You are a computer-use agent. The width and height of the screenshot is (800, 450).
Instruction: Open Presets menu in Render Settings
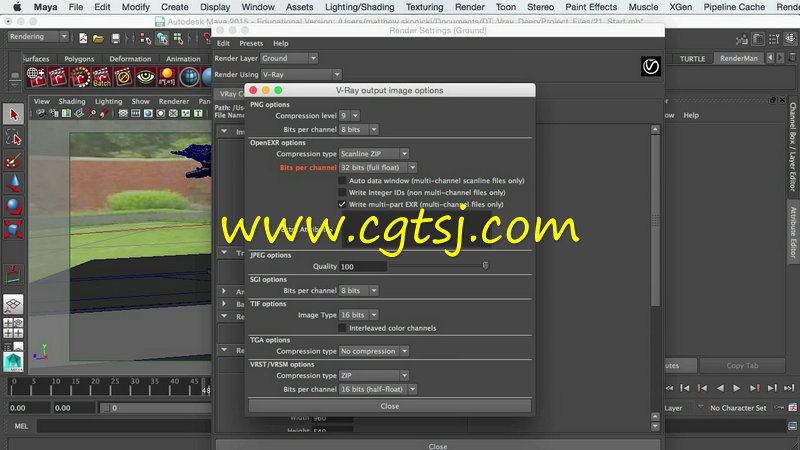pyautogui.click(x=251, y=43)
